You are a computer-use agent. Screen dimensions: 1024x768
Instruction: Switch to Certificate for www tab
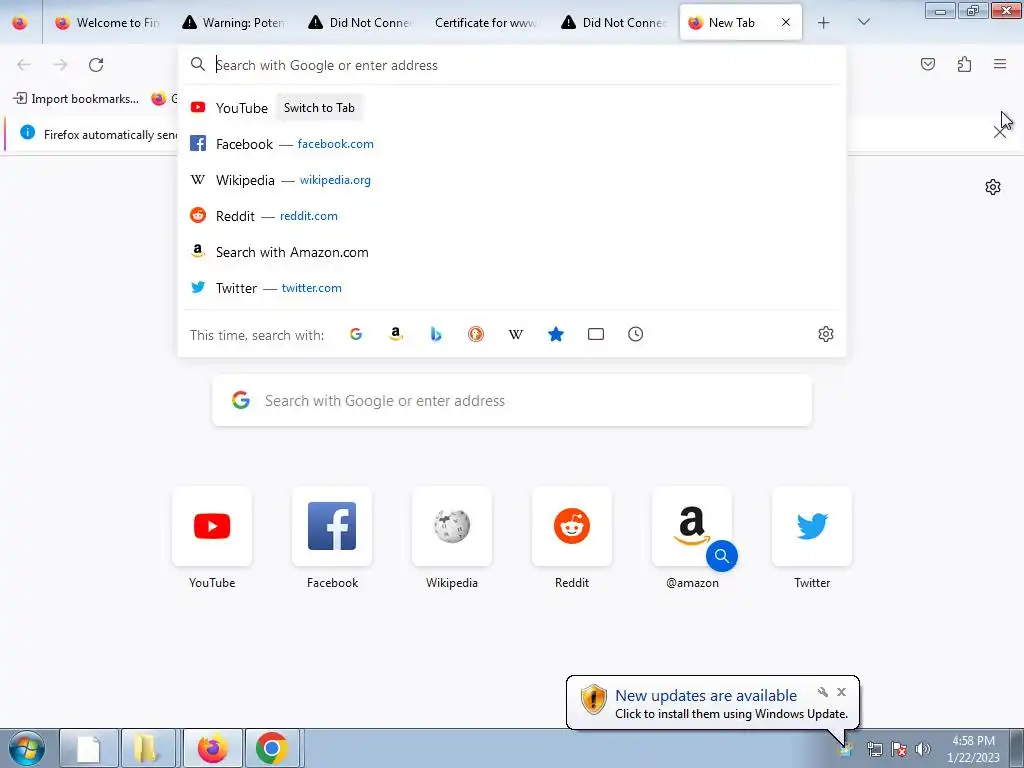[x=487, y=23]
